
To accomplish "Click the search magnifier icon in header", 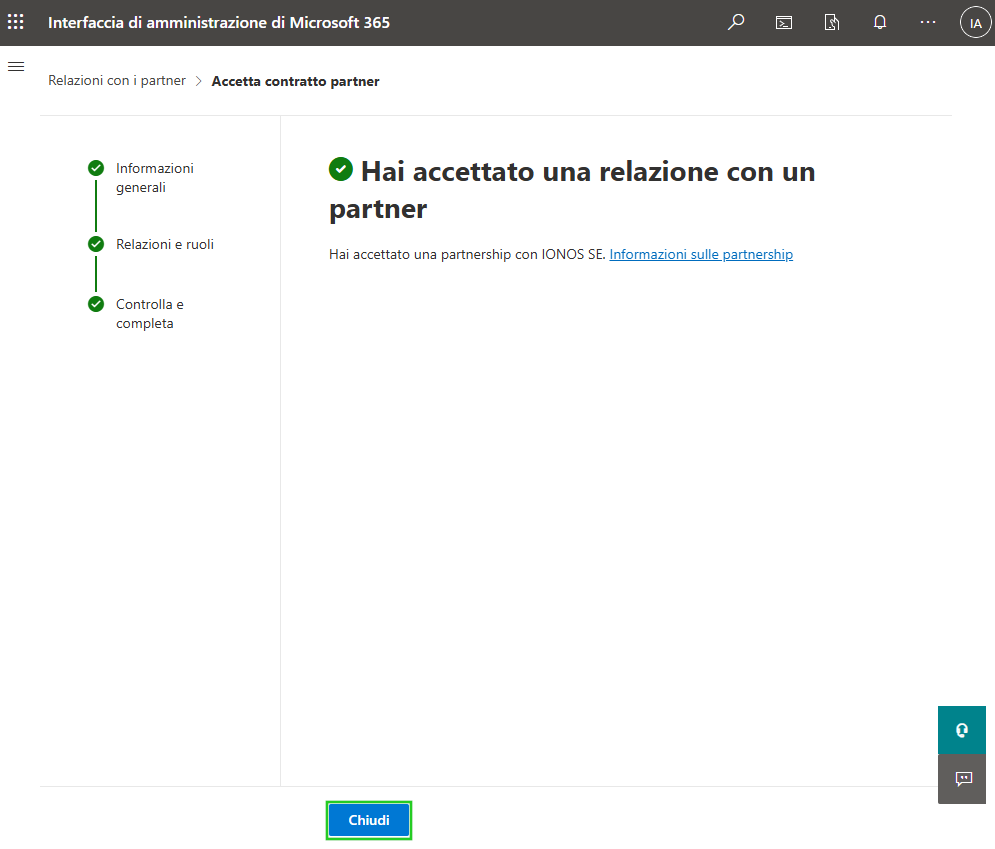I will (735, 22).
